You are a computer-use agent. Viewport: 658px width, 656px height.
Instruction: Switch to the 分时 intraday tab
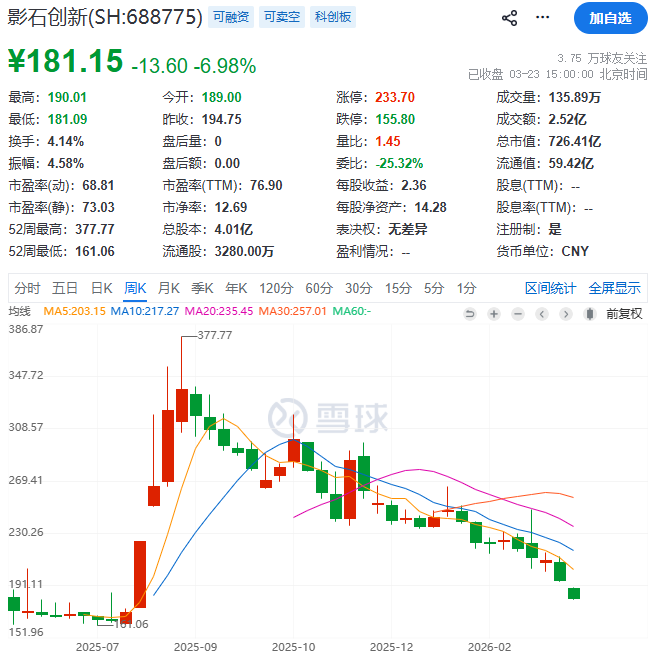28,288
